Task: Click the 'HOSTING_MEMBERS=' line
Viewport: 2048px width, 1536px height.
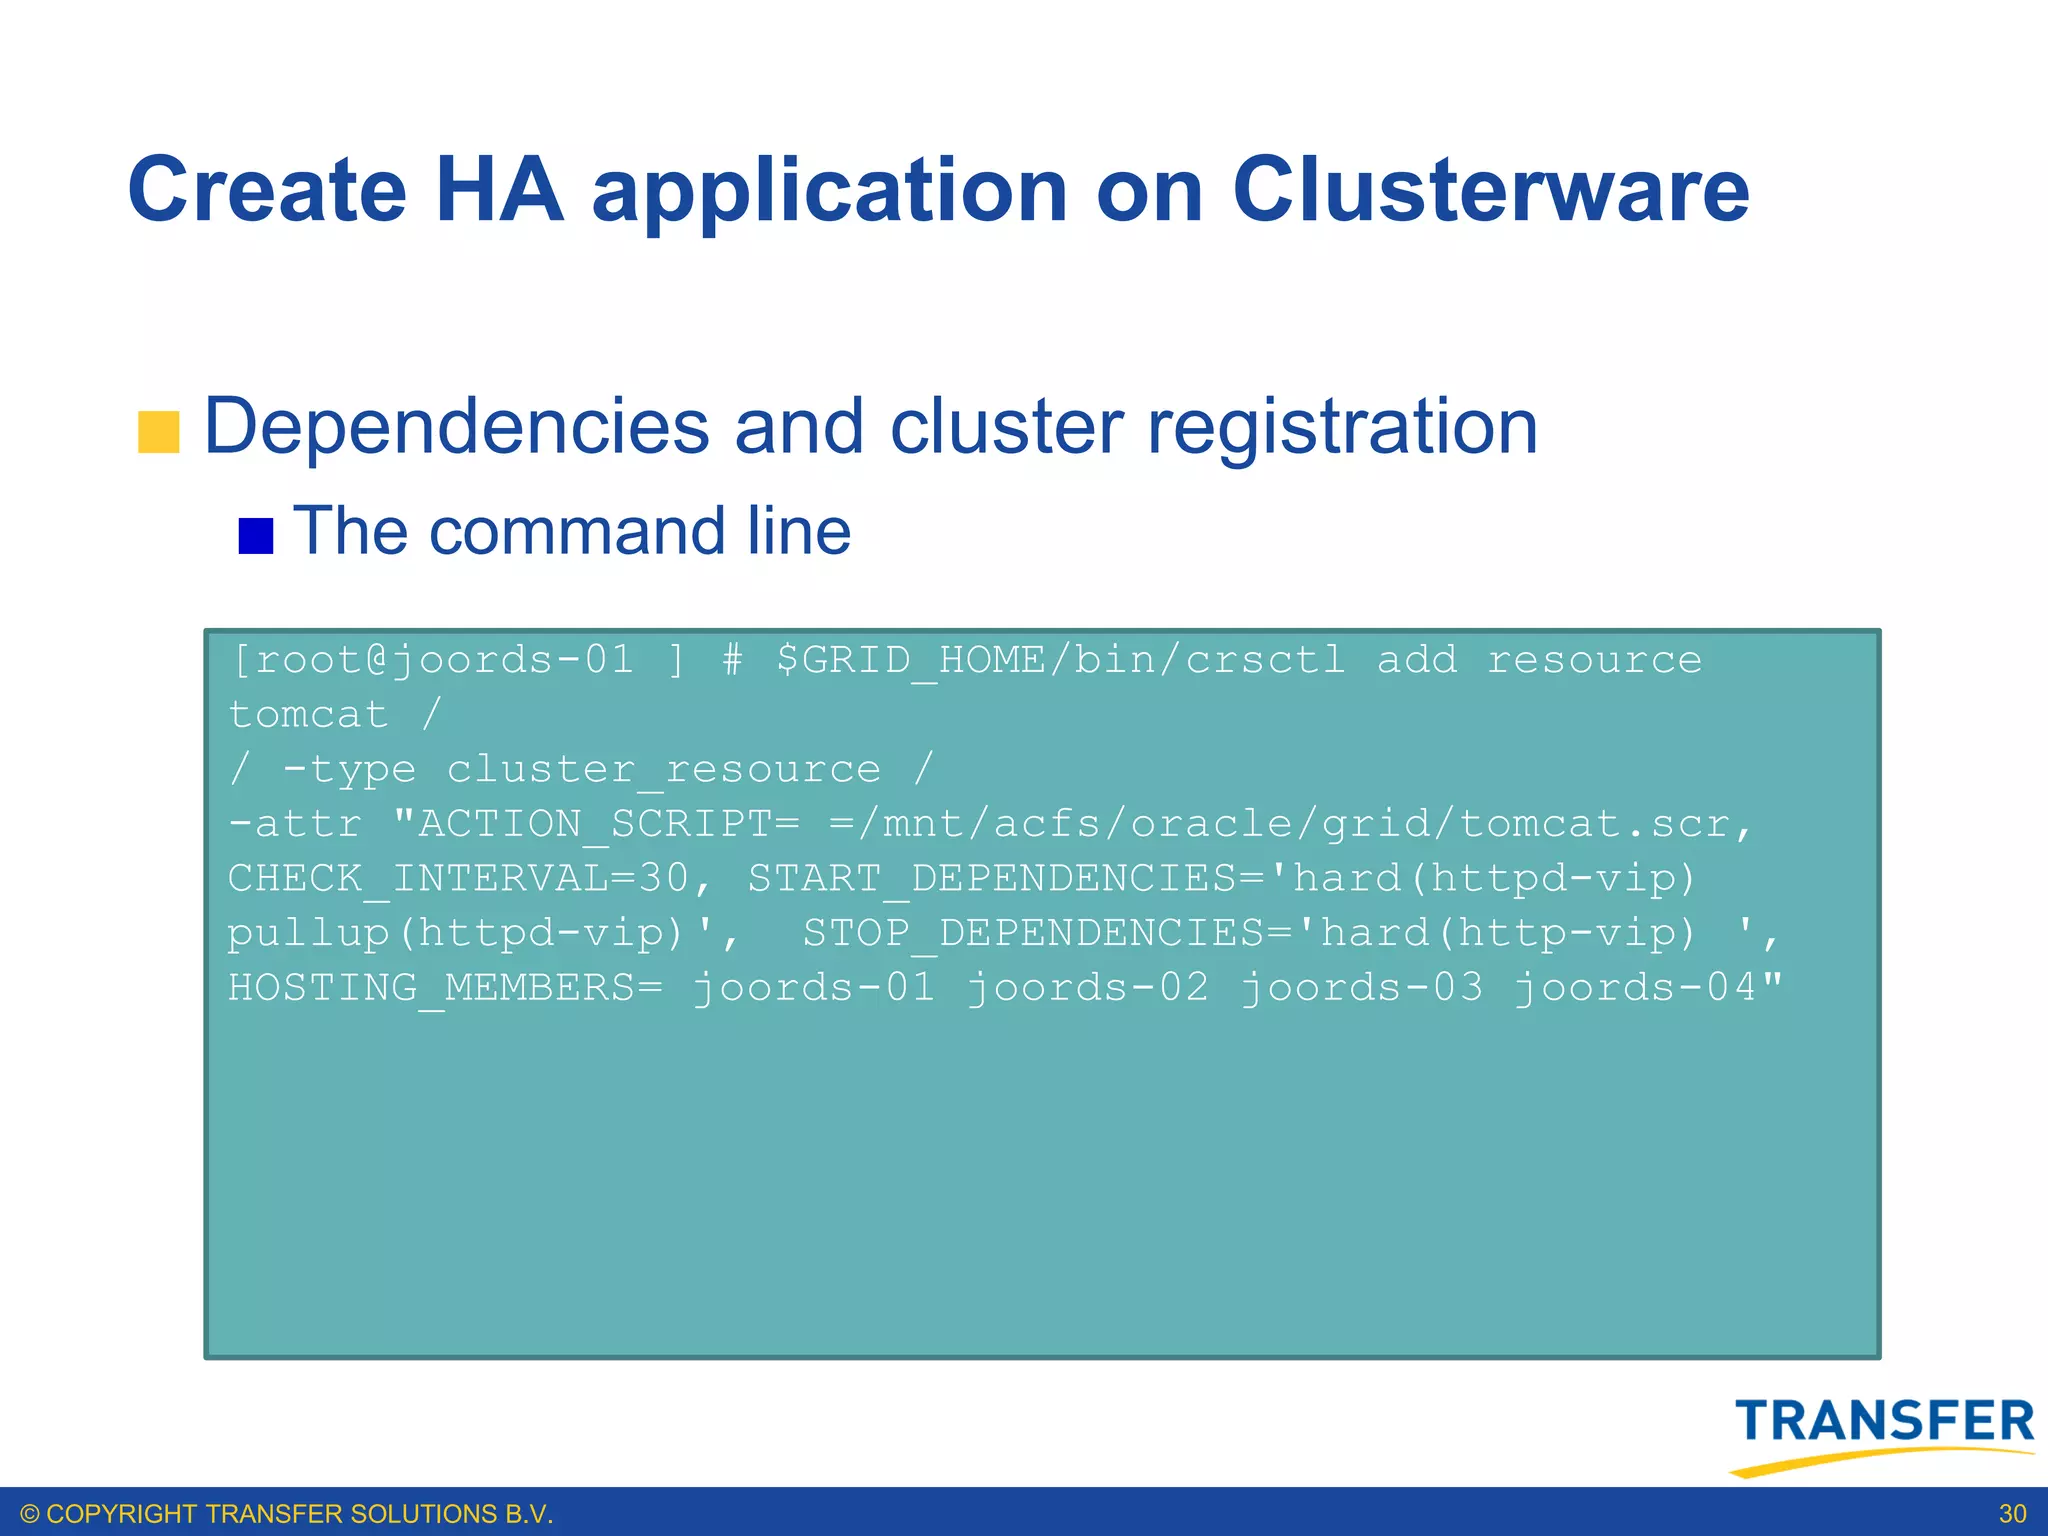Action: [x=1005, y=988]
